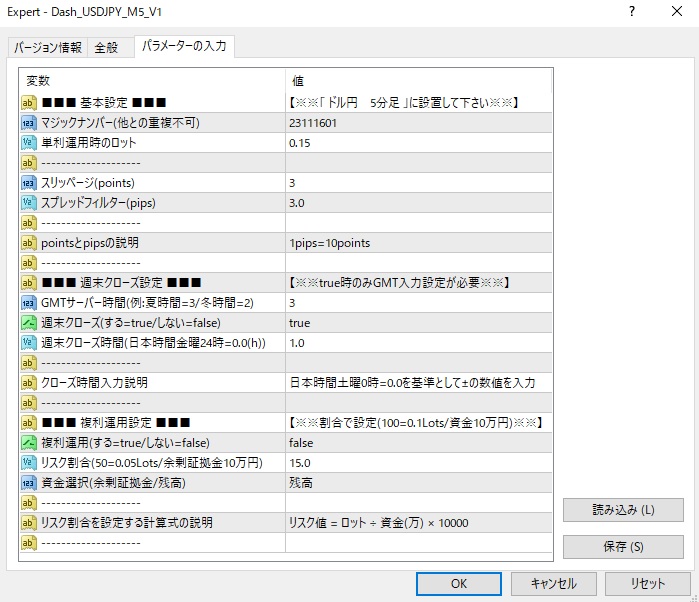The height and width of the screenshot is (602, 699).
Task: Click the 保存 (S) button
Action: (x=623, y=547)
